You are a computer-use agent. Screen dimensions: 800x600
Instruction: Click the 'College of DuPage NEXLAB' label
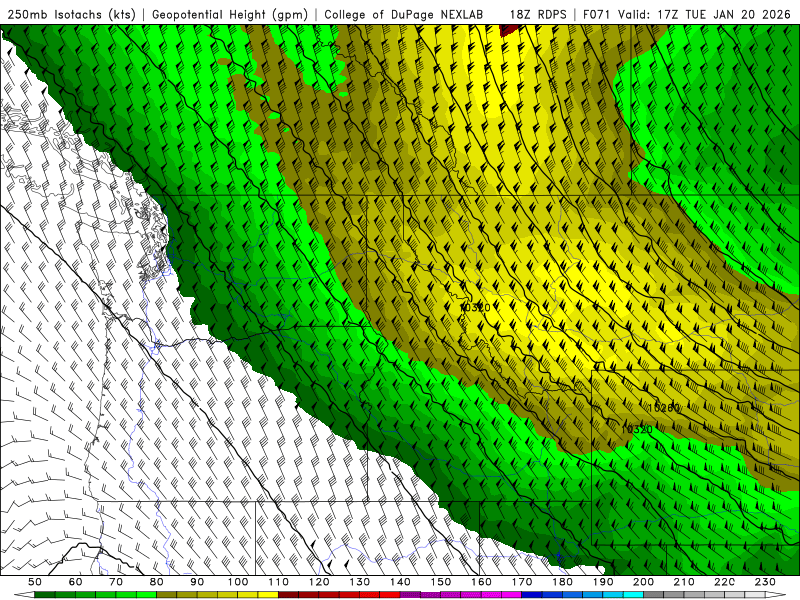404,14
